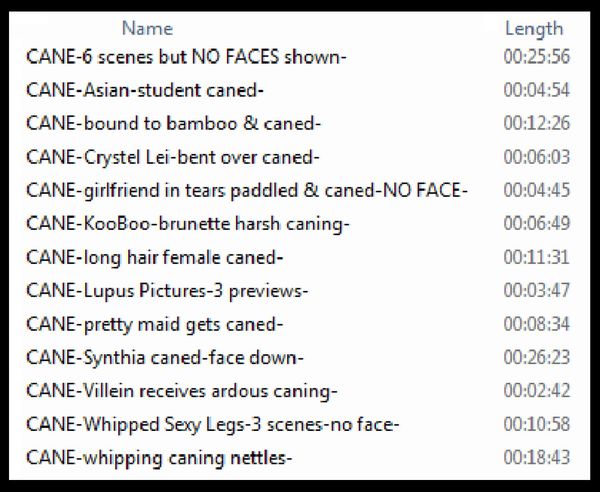Click the 00:25:56 length value
The height and width of the screenshot is (492, 600).
click(x=536, y=57)
